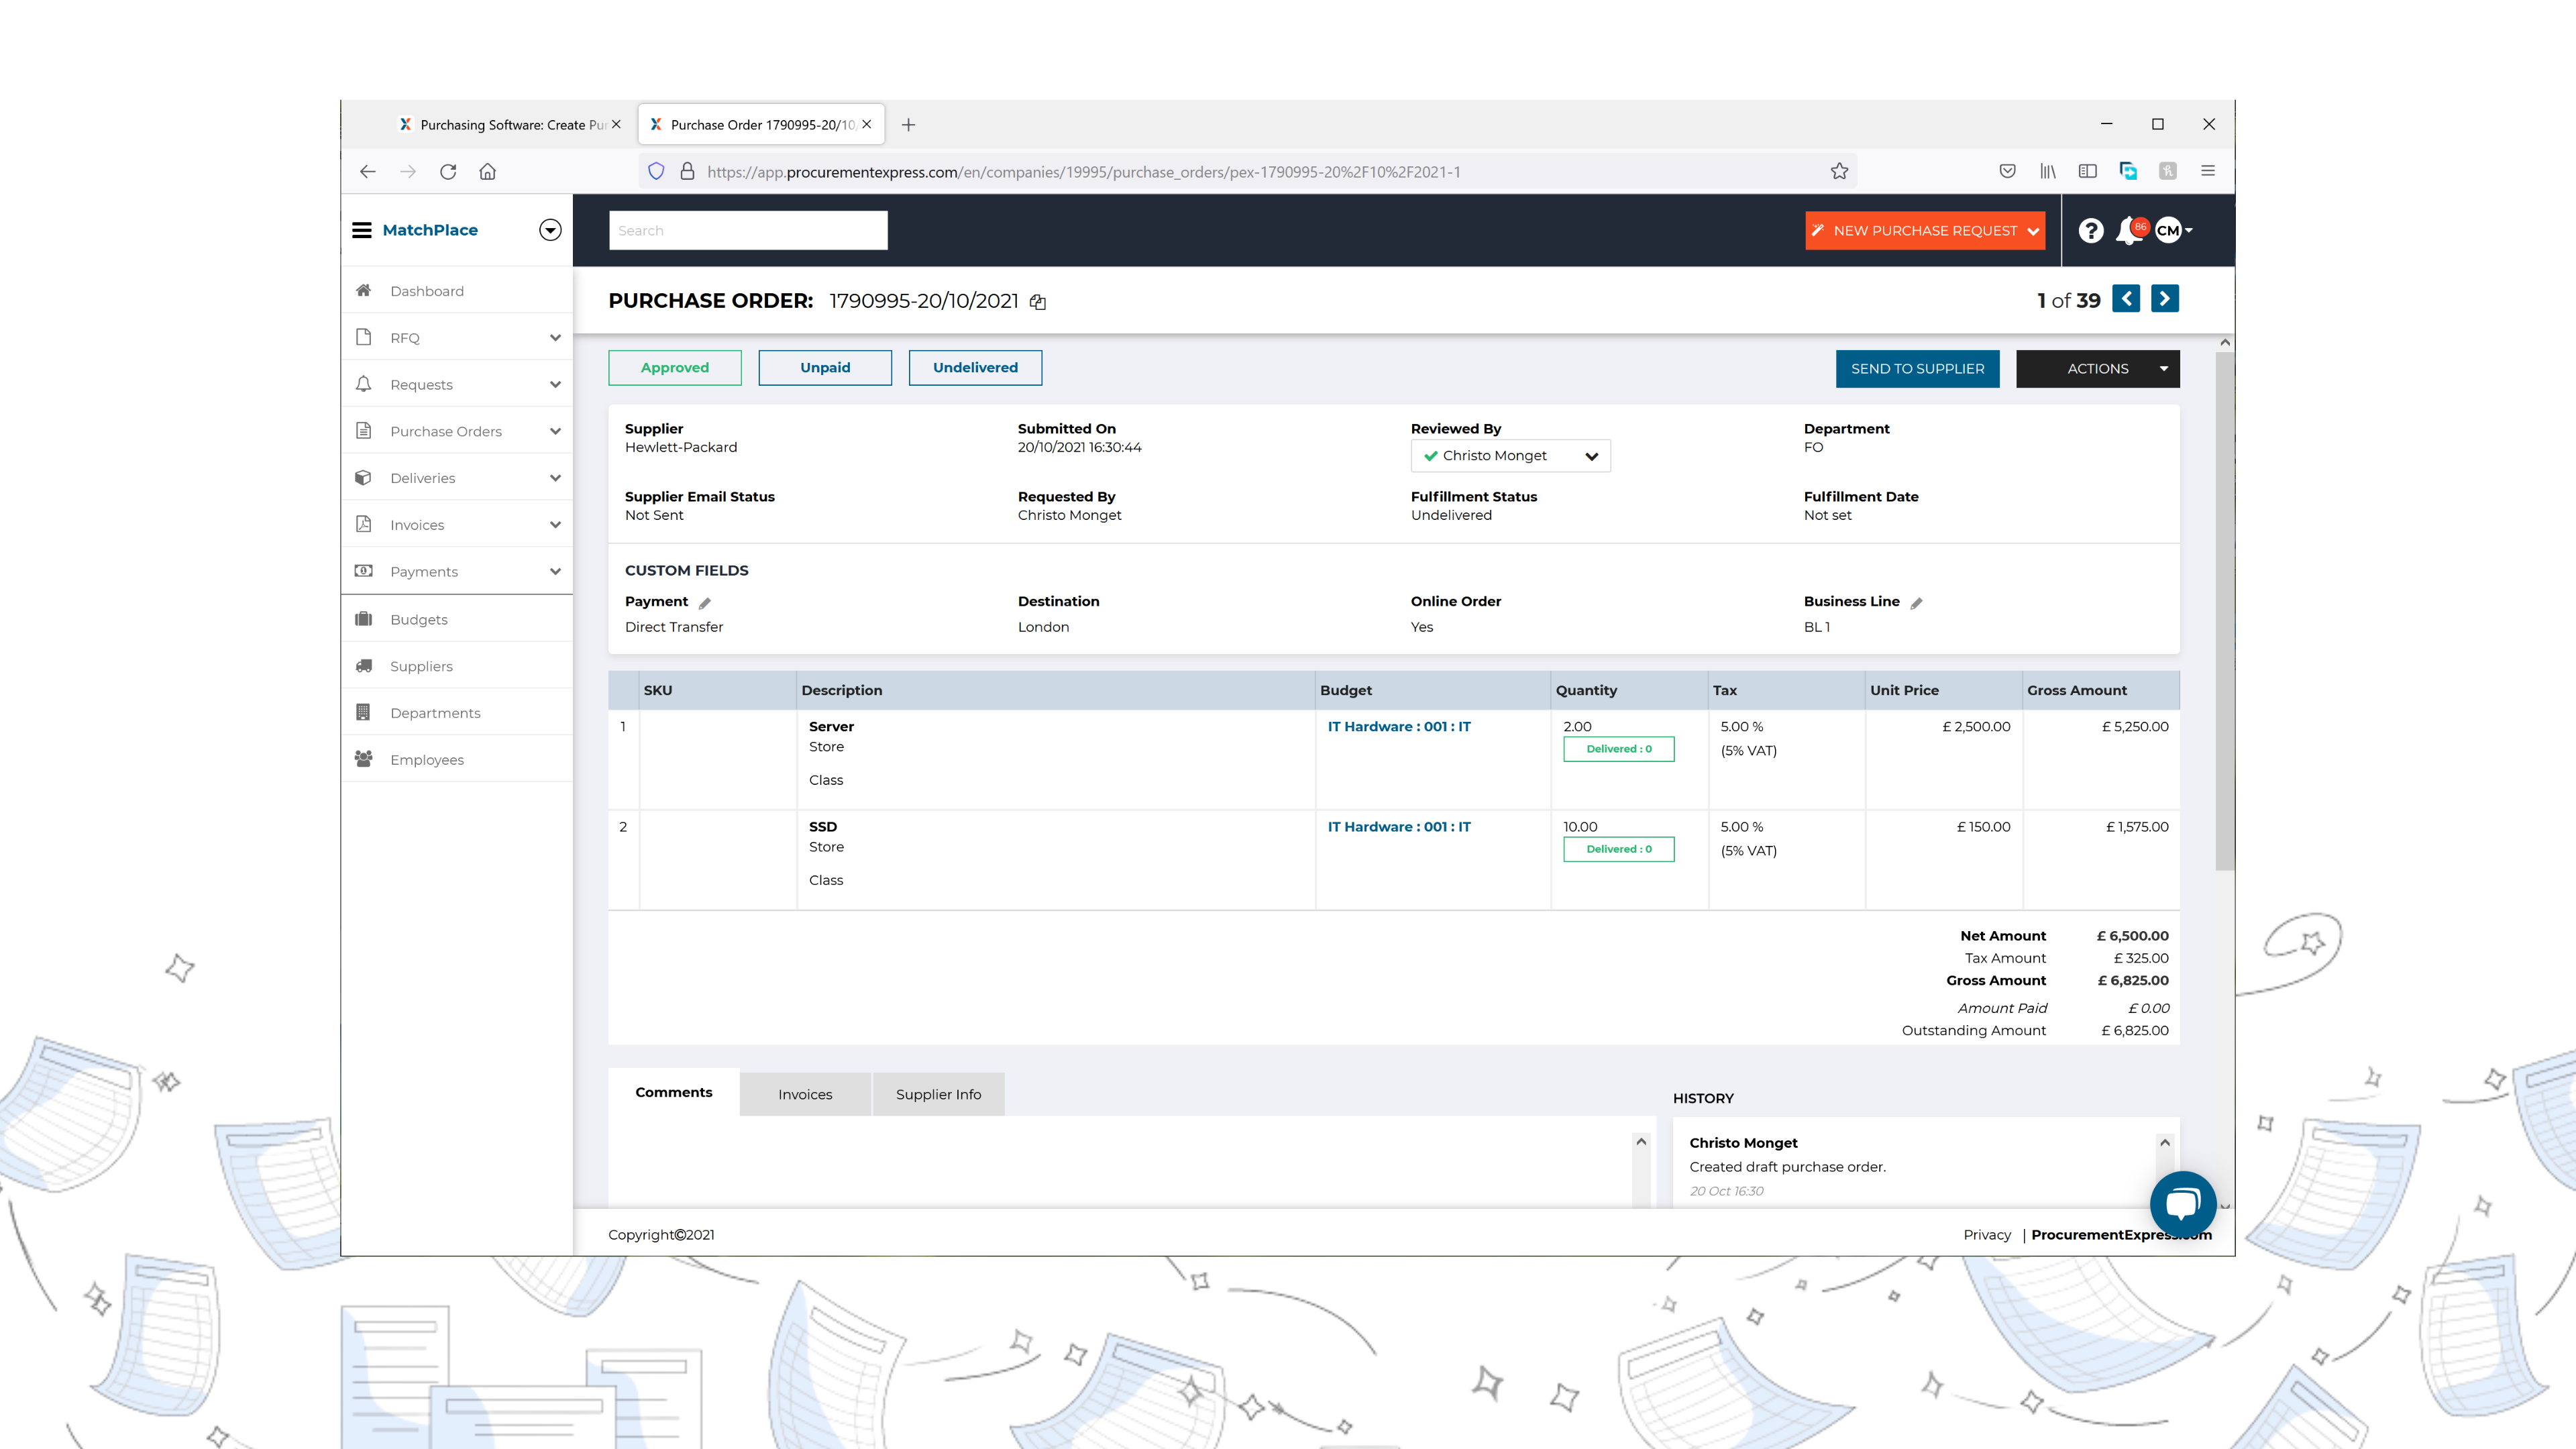Open the notifications bell
Image resolution: width=2576 pixels, height=1449 pixels.
(x=2129, y=230)
